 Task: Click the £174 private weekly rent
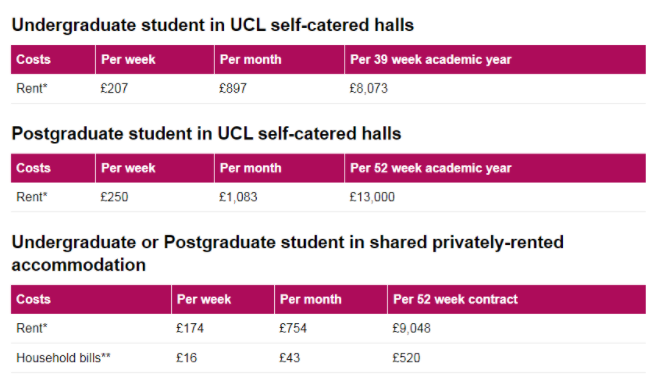click(190, 328)
